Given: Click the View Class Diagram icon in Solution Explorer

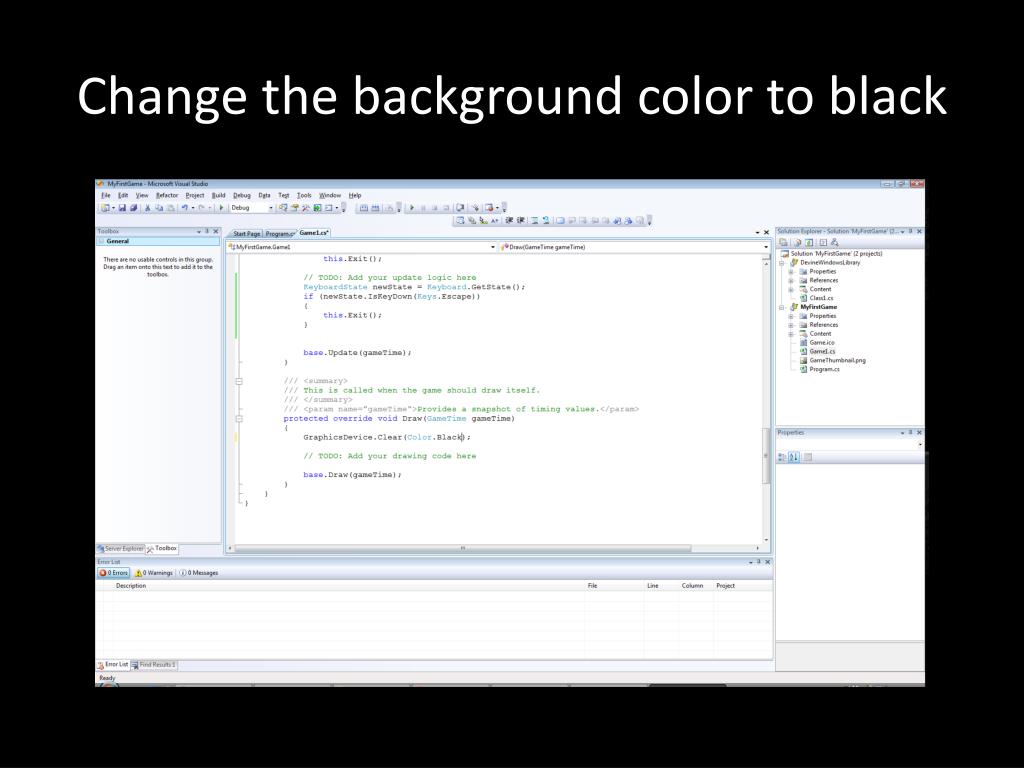Looking at the screenshot, I should tap(835, 242).
